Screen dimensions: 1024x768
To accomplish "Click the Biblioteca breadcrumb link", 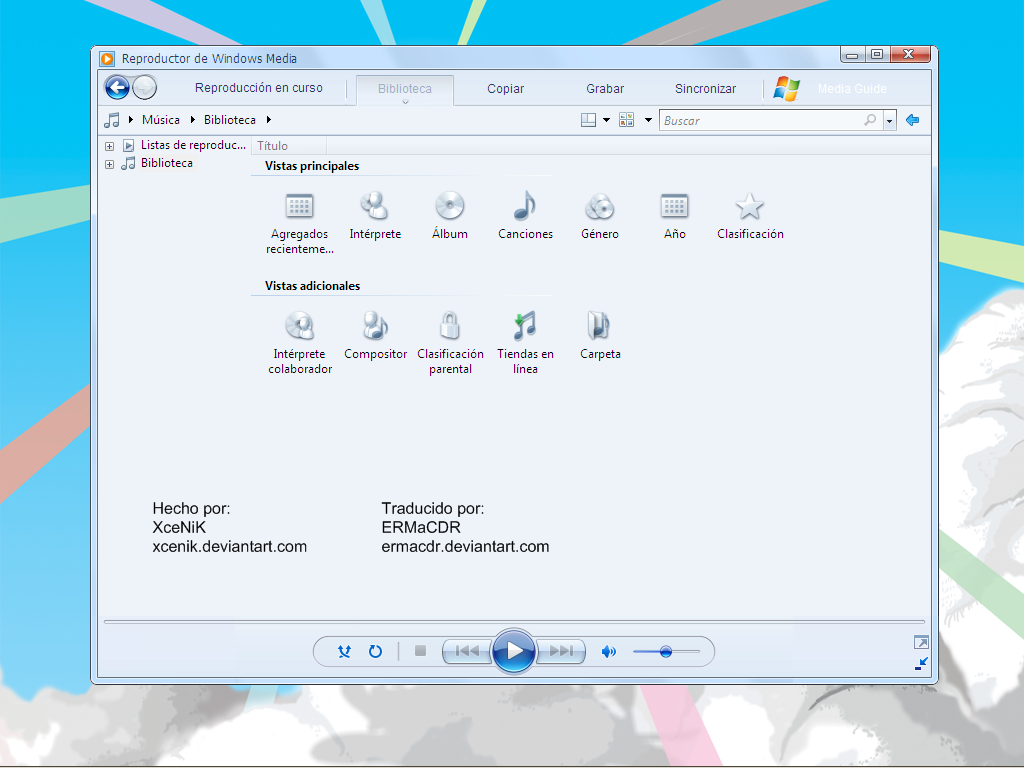I will (230, 120).
